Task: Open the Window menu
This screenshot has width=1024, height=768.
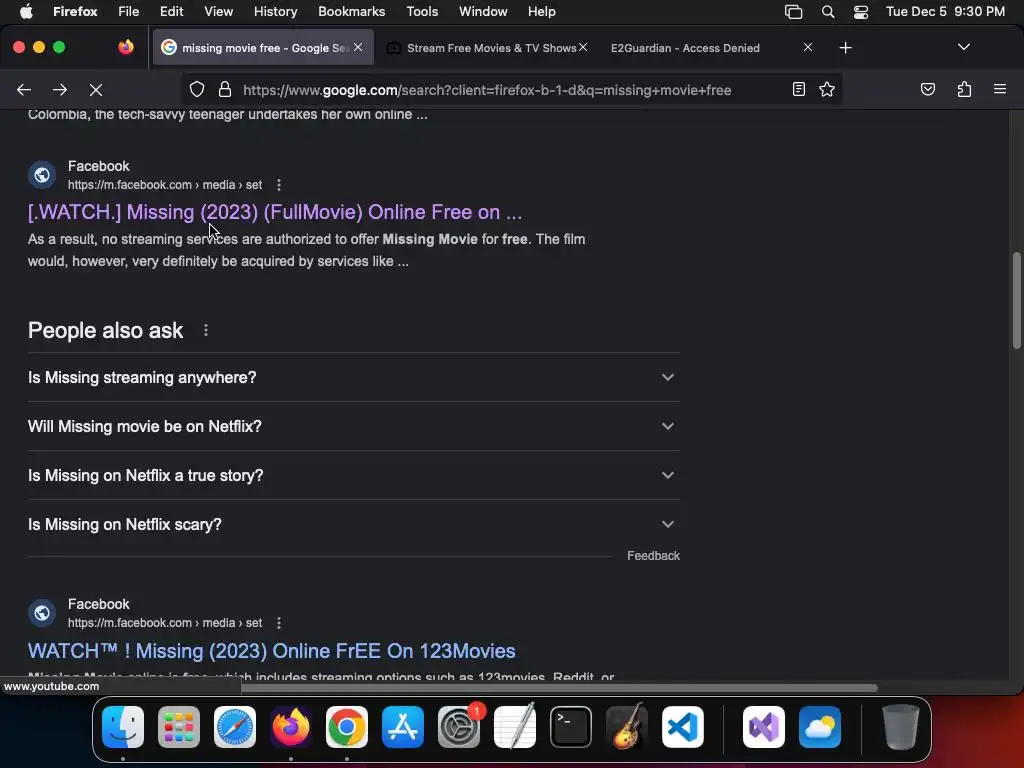Action: [483, 11]
